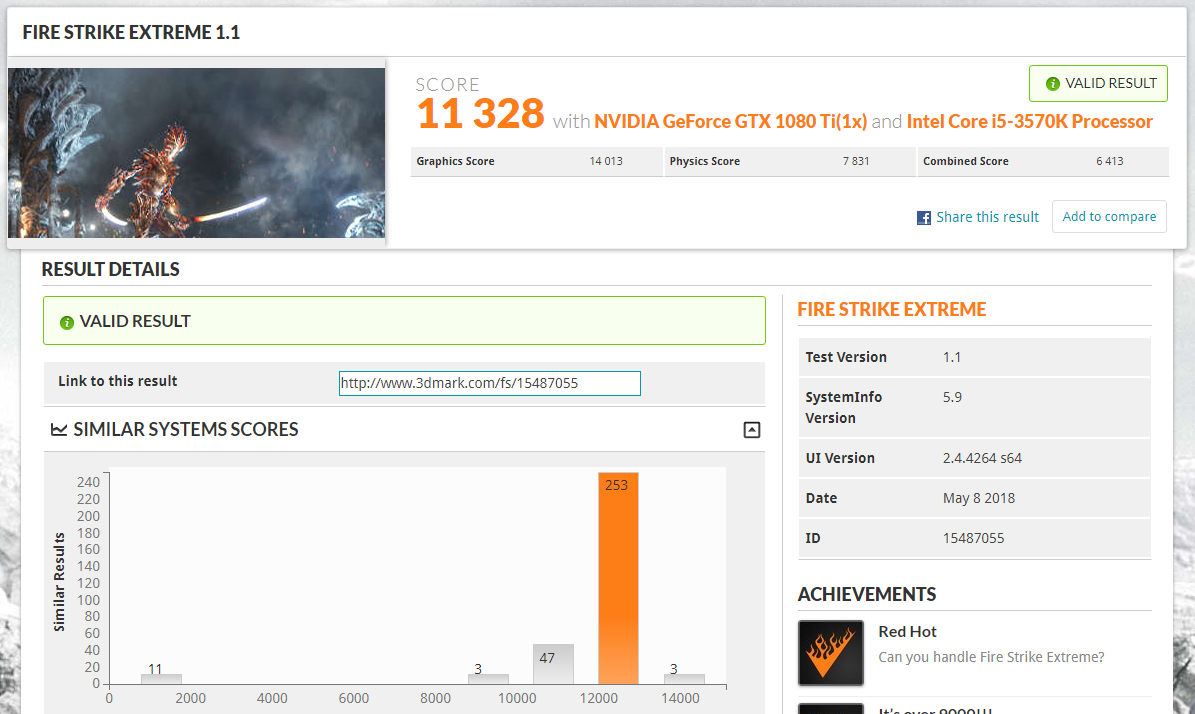
Task: Click the info icon in the Result Details banner
Action: pos(67,322)
